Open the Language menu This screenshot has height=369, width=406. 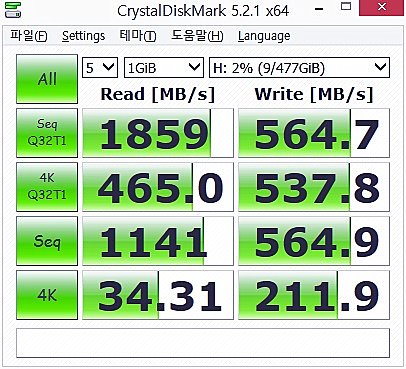264,36
